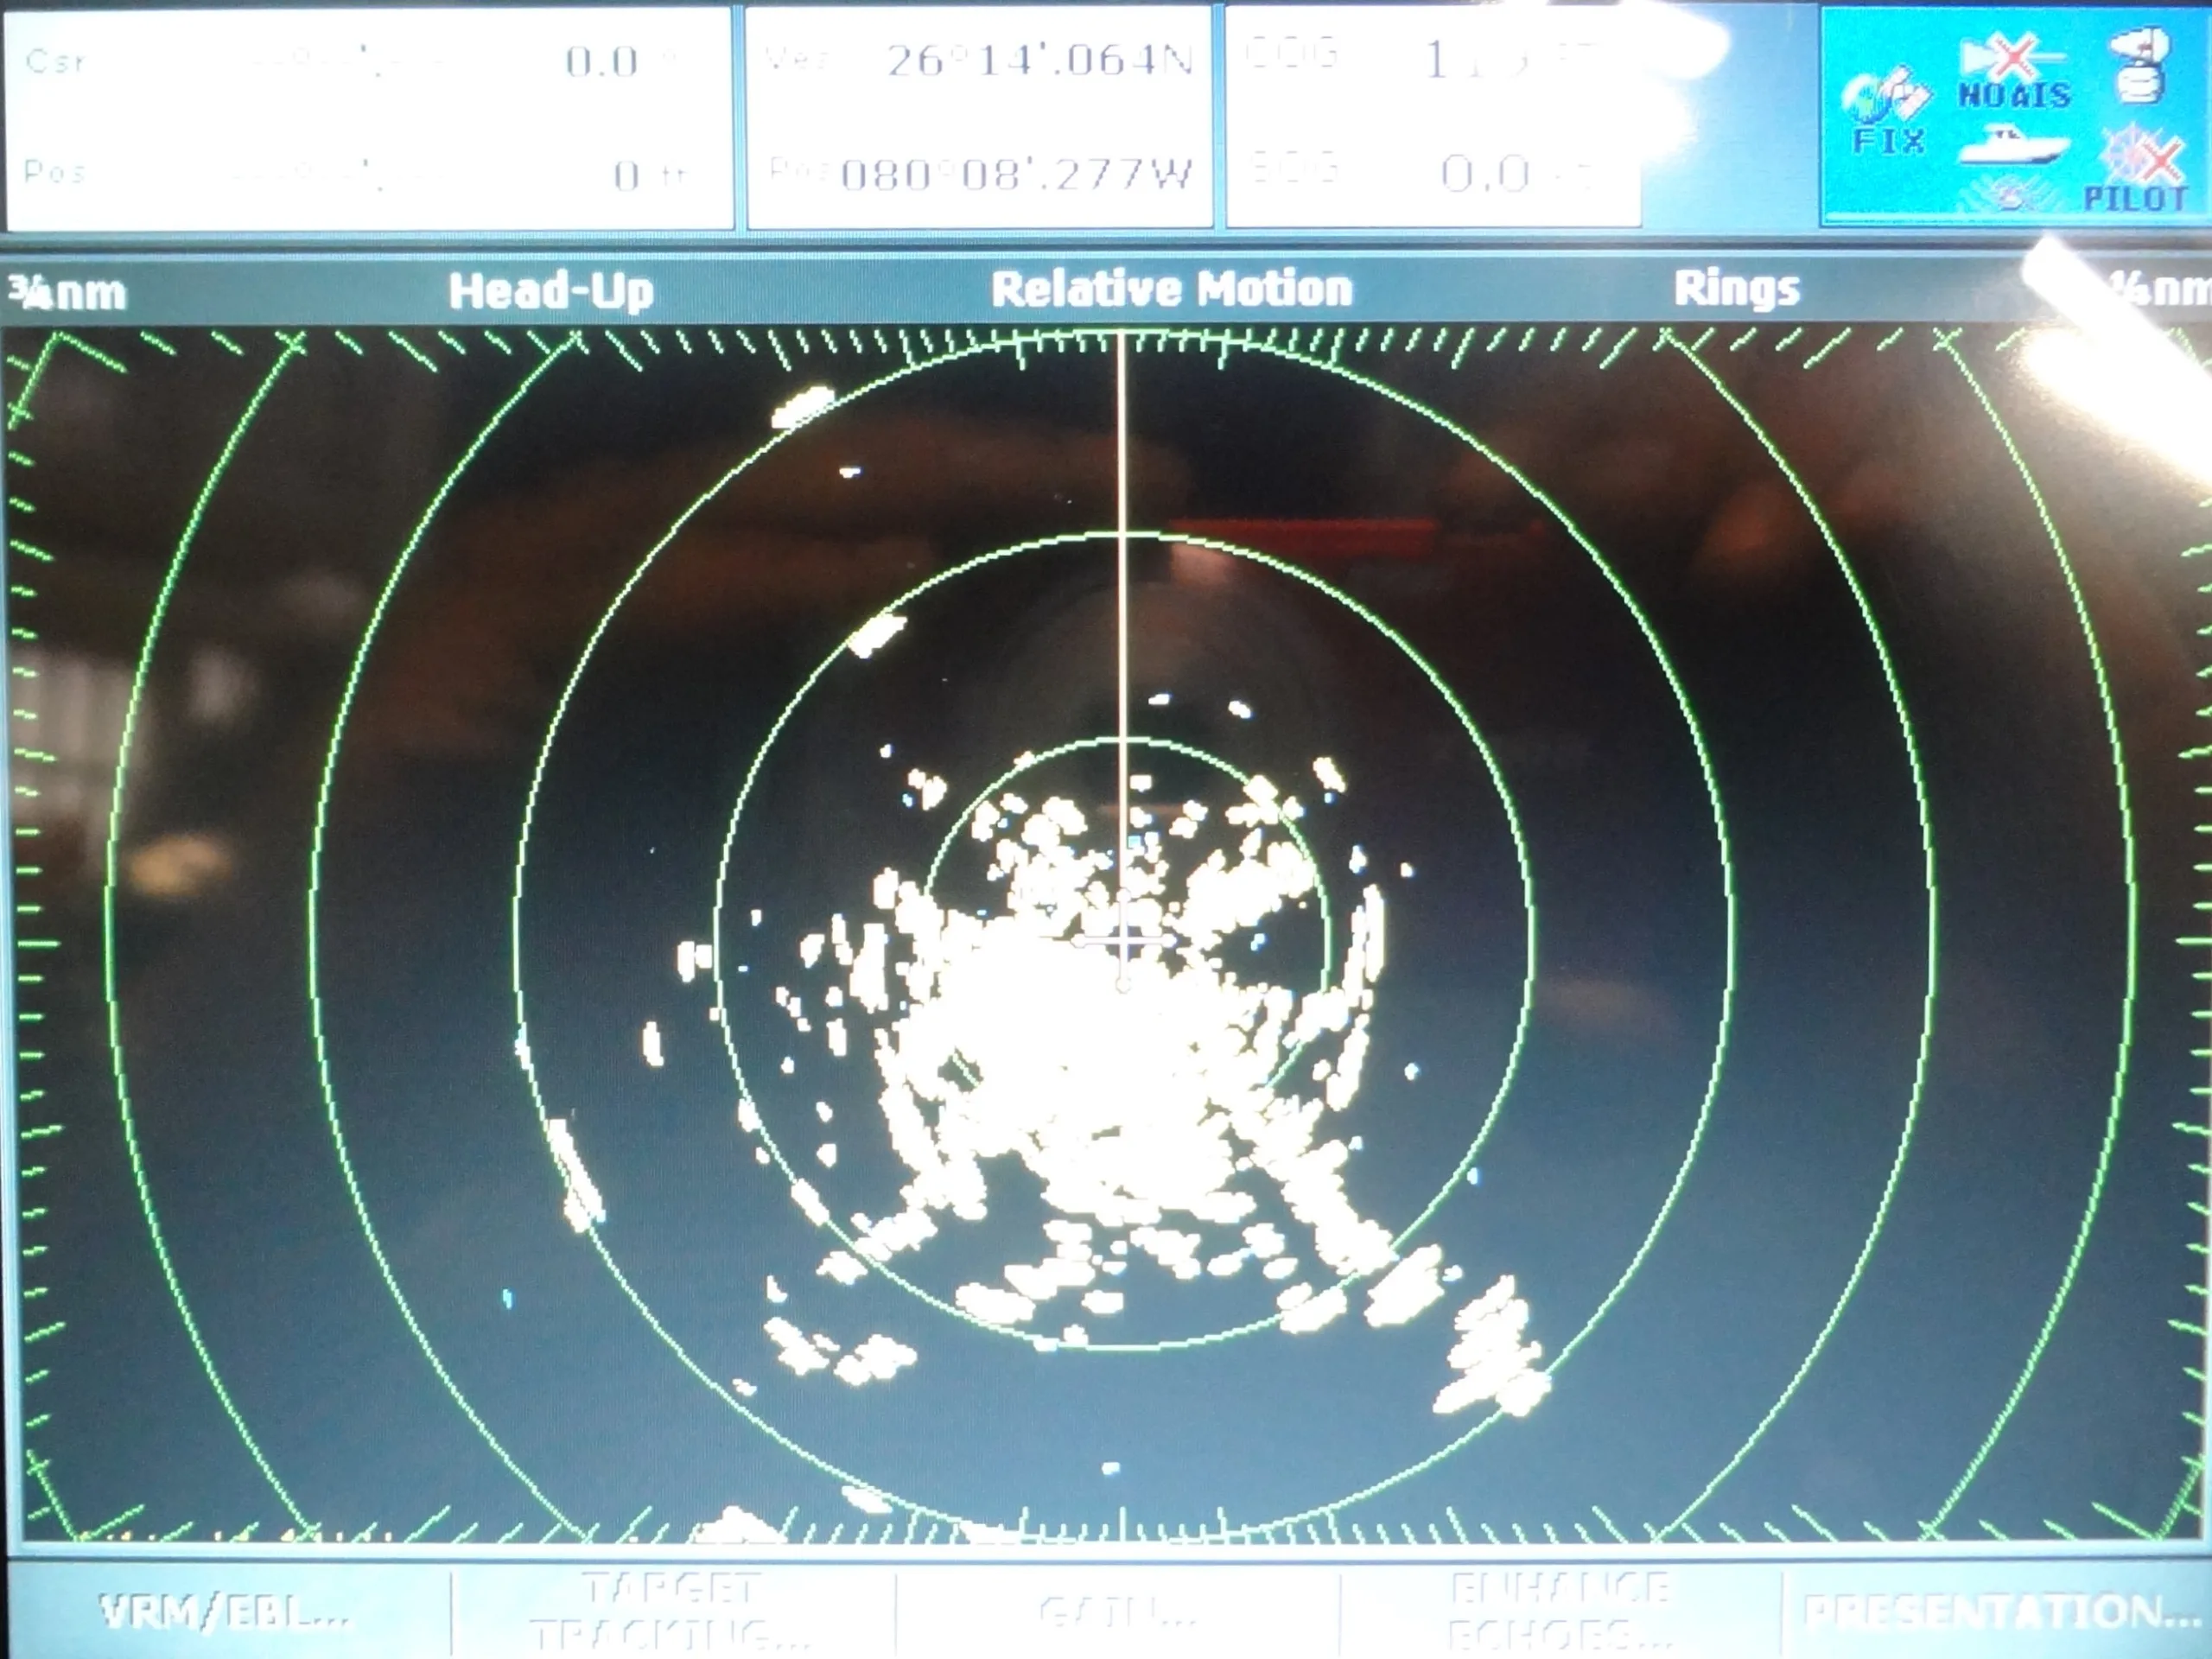This screenshot has width=2212, height=1659.
Task: Open the Enhance Echoes soft key menu
Action: [1560, 1612]
